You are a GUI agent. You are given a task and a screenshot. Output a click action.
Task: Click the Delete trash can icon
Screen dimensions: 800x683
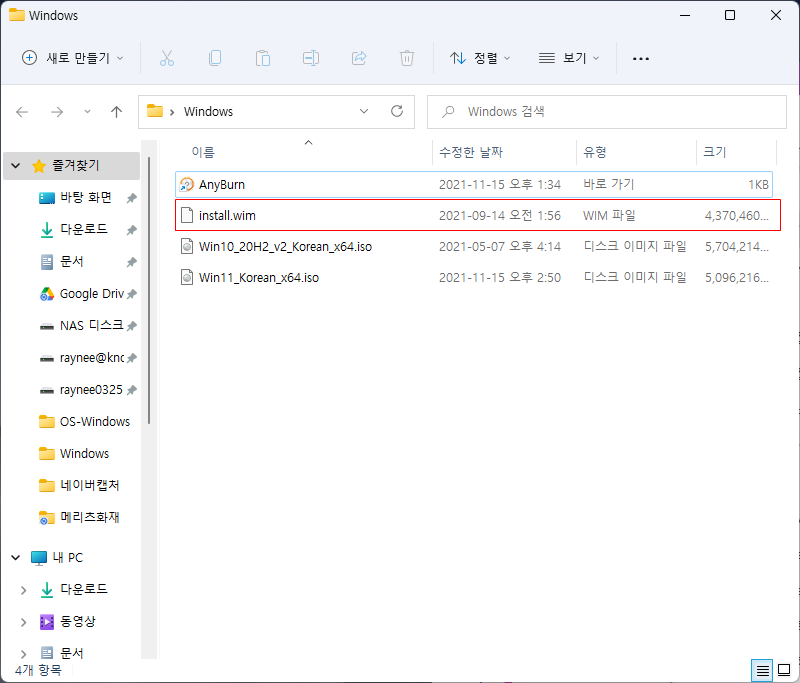(x=407, y=58)
